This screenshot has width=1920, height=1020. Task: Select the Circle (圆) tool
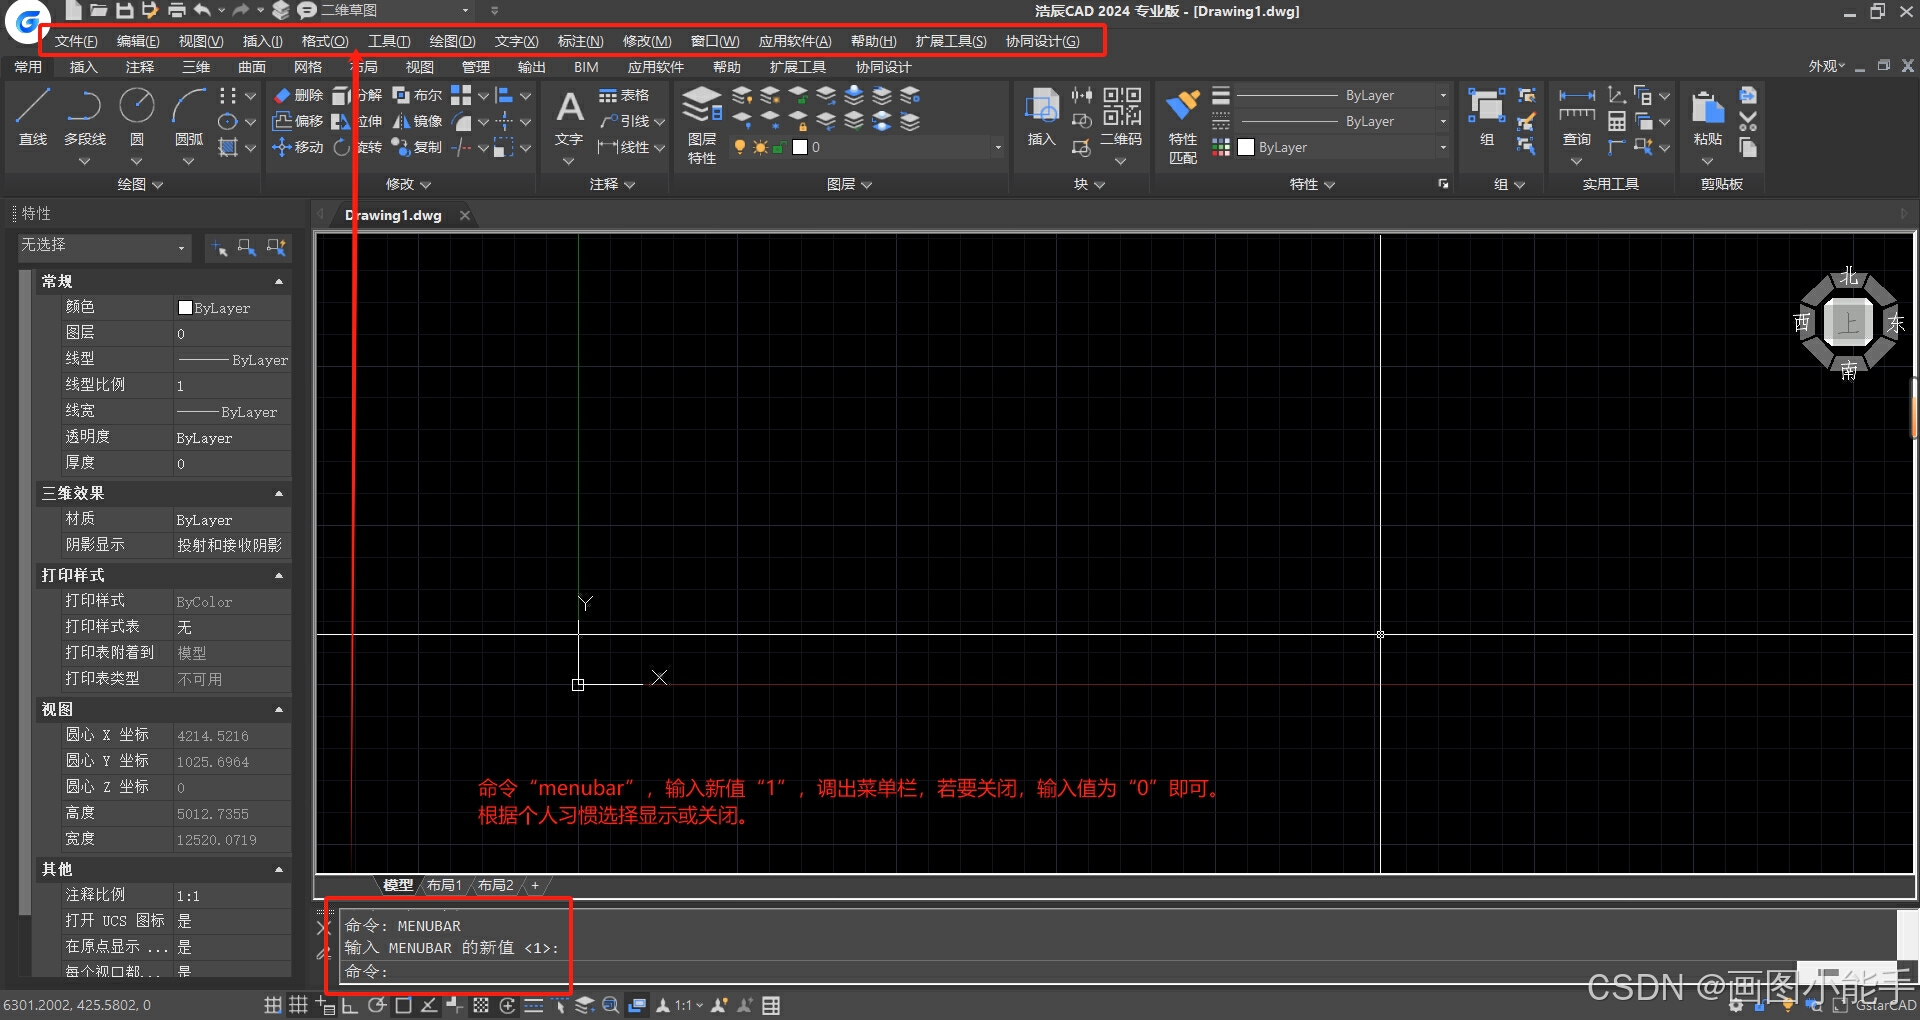[137, 117]
